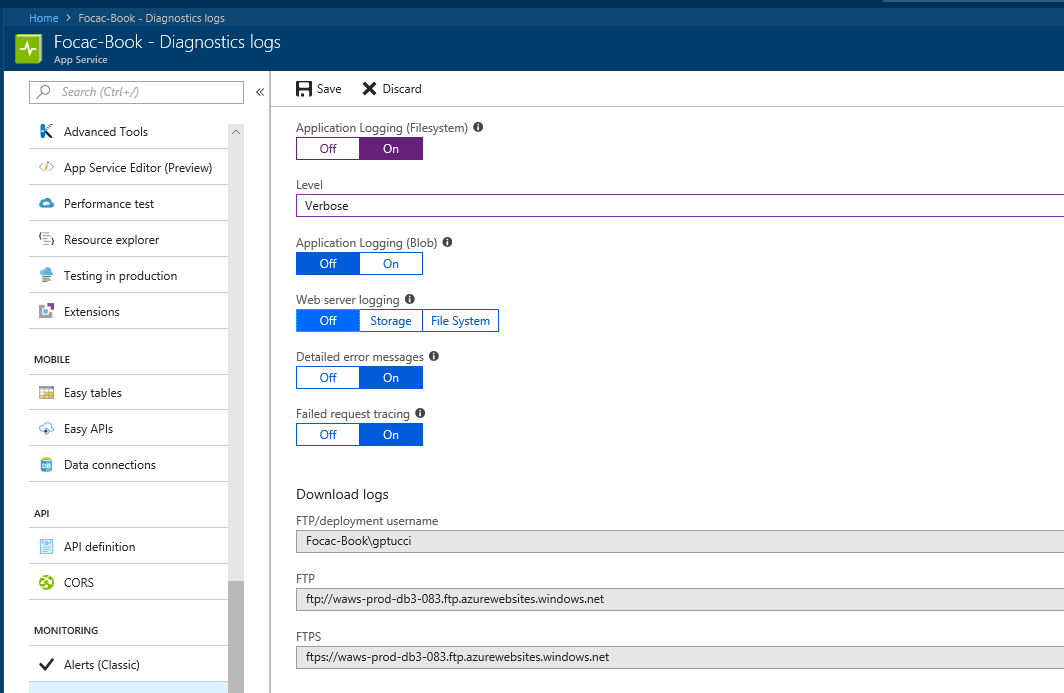Image resolution: width=1064 pixels, height=693 pixels.
Task: Click the MONITORING section header
Action: point(66,630)
